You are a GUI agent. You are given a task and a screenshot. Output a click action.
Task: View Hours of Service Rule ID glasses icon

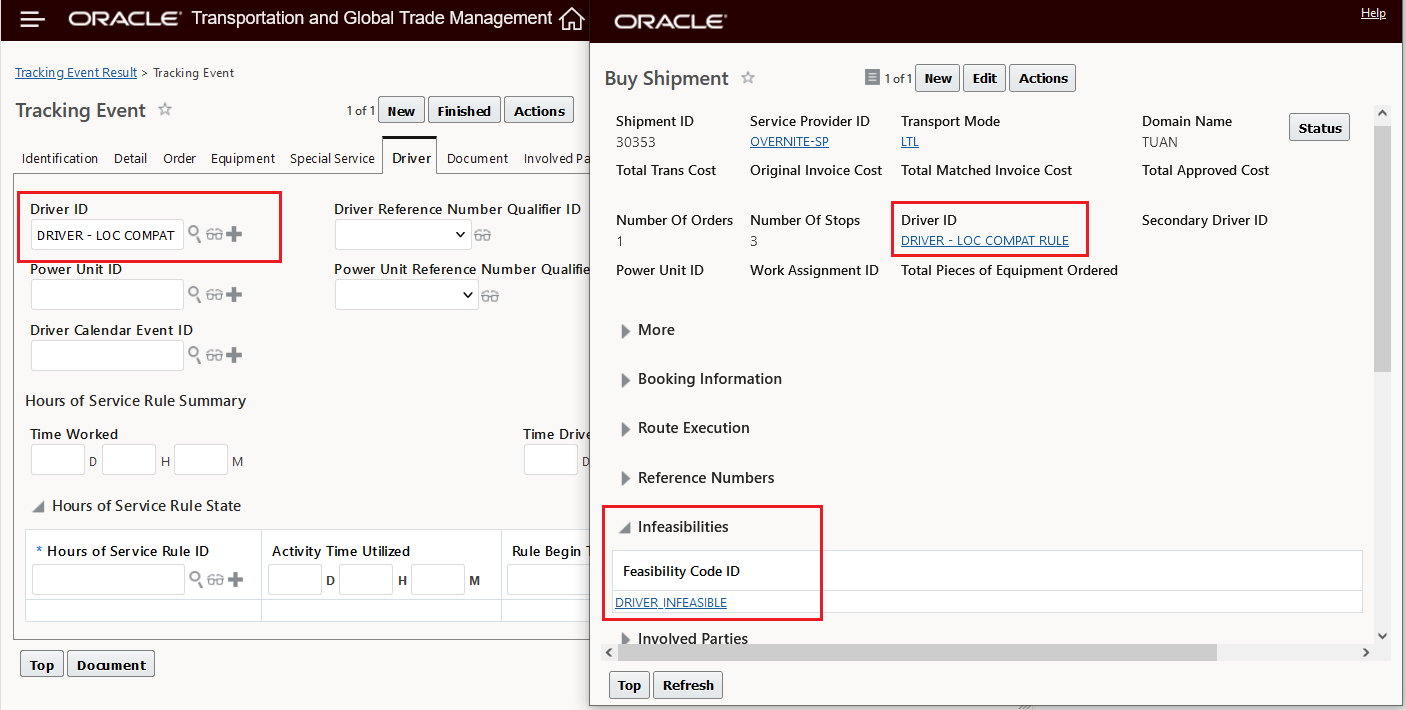215,580
